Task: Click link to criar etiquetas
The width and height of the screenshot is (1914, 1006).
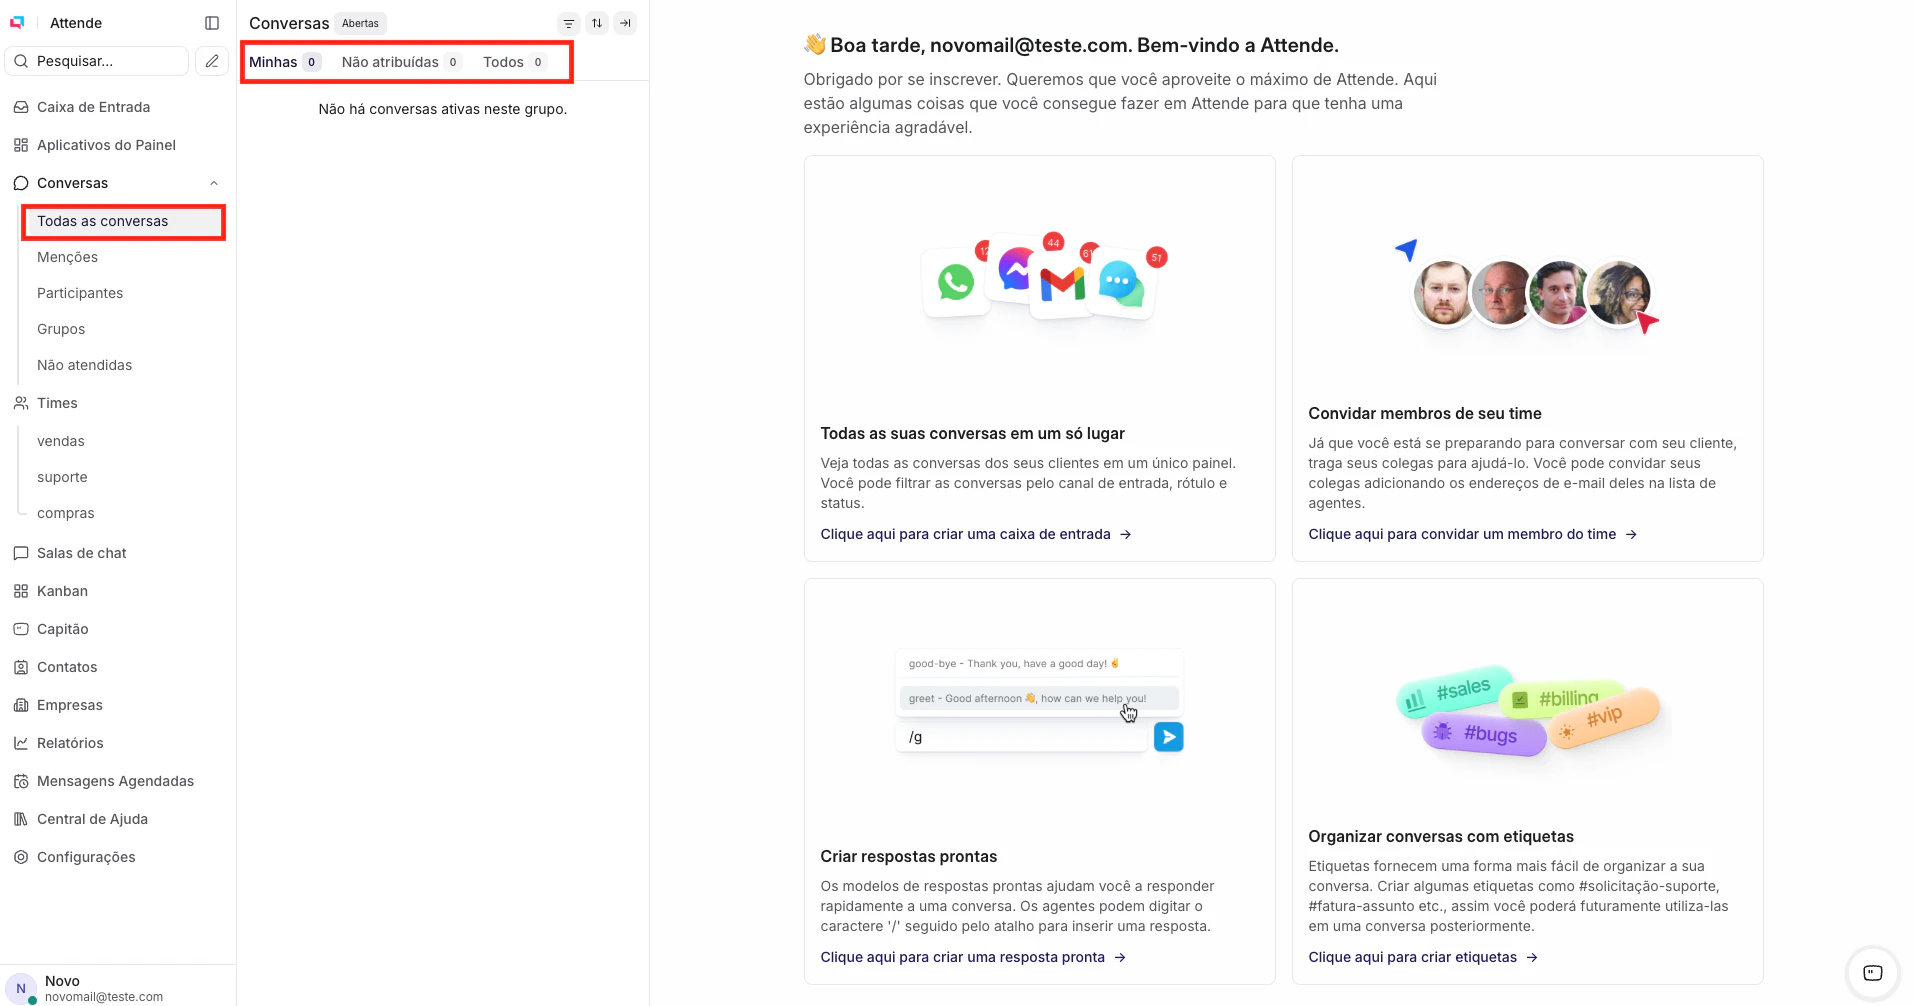Action: point(1423,957)
